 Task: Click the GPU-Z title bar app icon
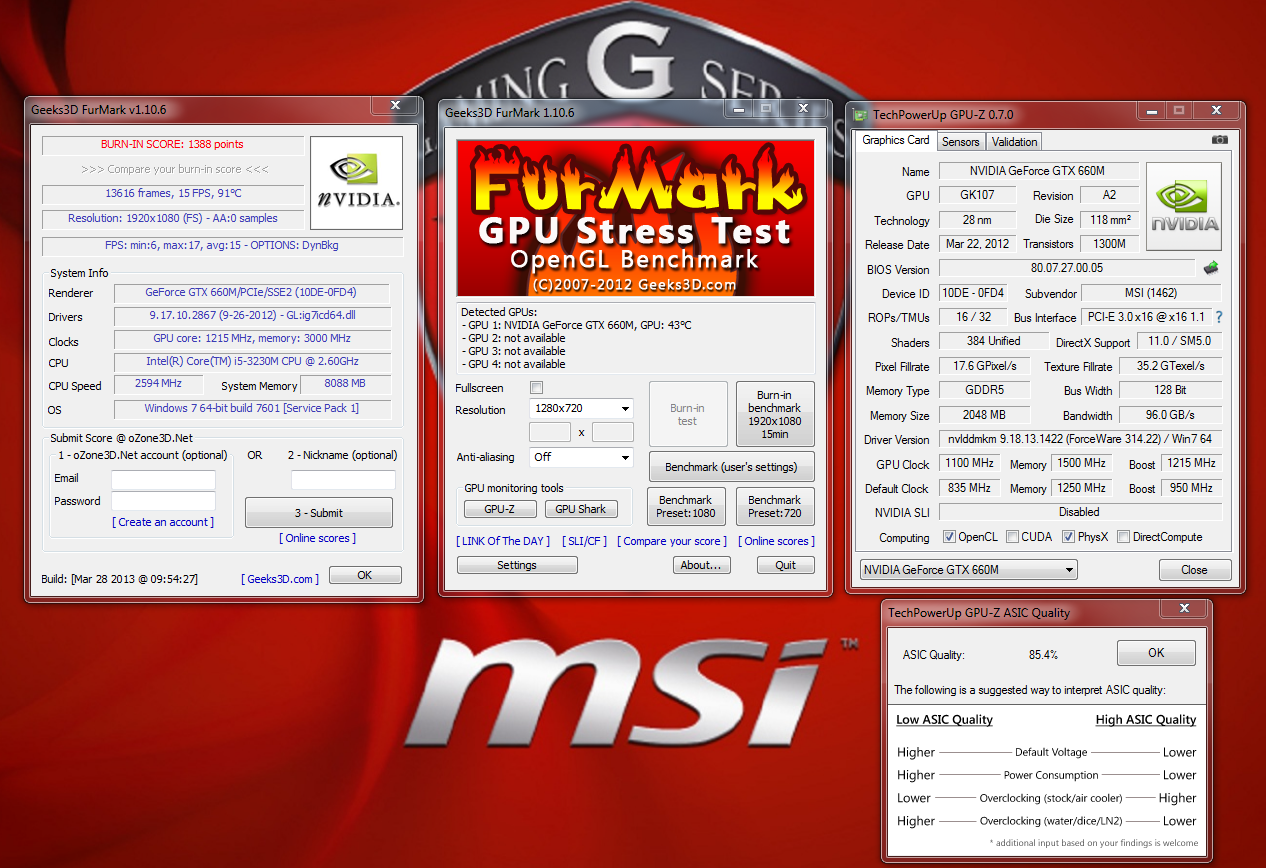(x=860, y=114)
